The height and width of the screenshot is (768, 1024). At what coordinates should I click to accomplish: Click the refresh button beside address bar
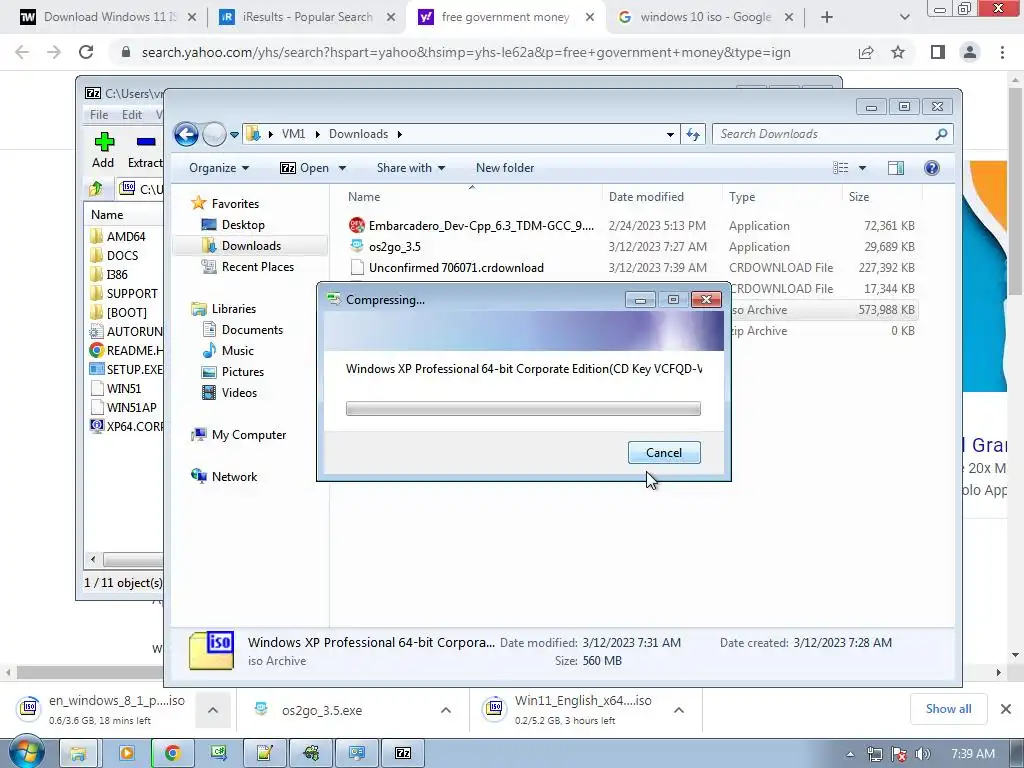693,135
